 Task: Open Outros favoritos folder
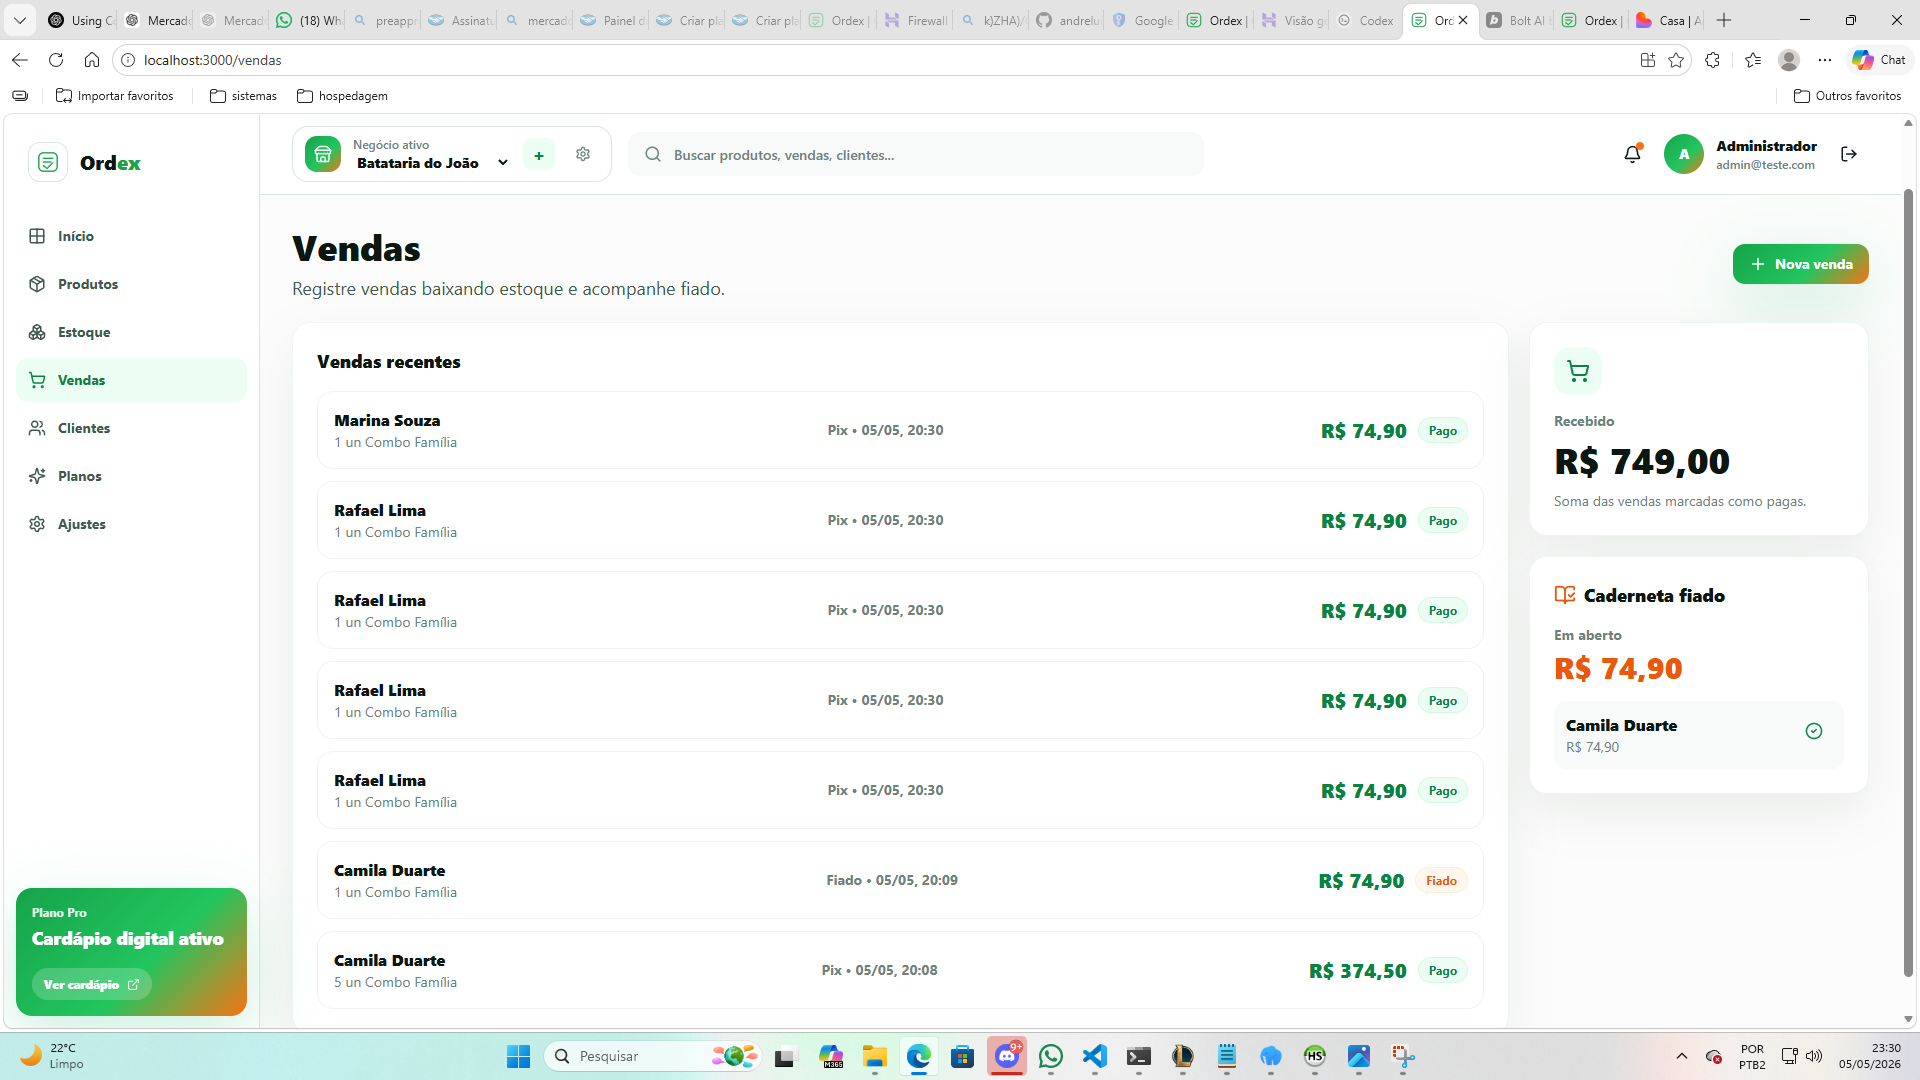coord(1848,96)
